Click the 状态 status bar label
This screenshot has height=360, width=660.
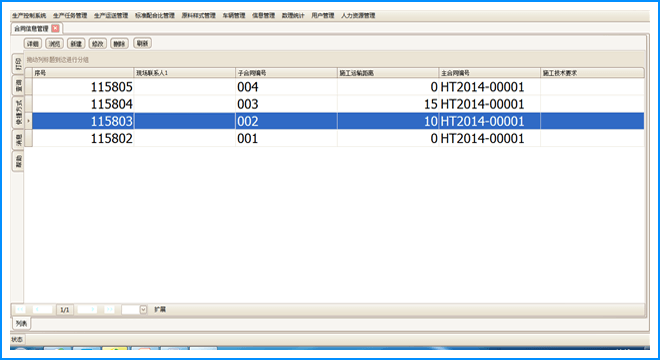click(x=17, y=339)
